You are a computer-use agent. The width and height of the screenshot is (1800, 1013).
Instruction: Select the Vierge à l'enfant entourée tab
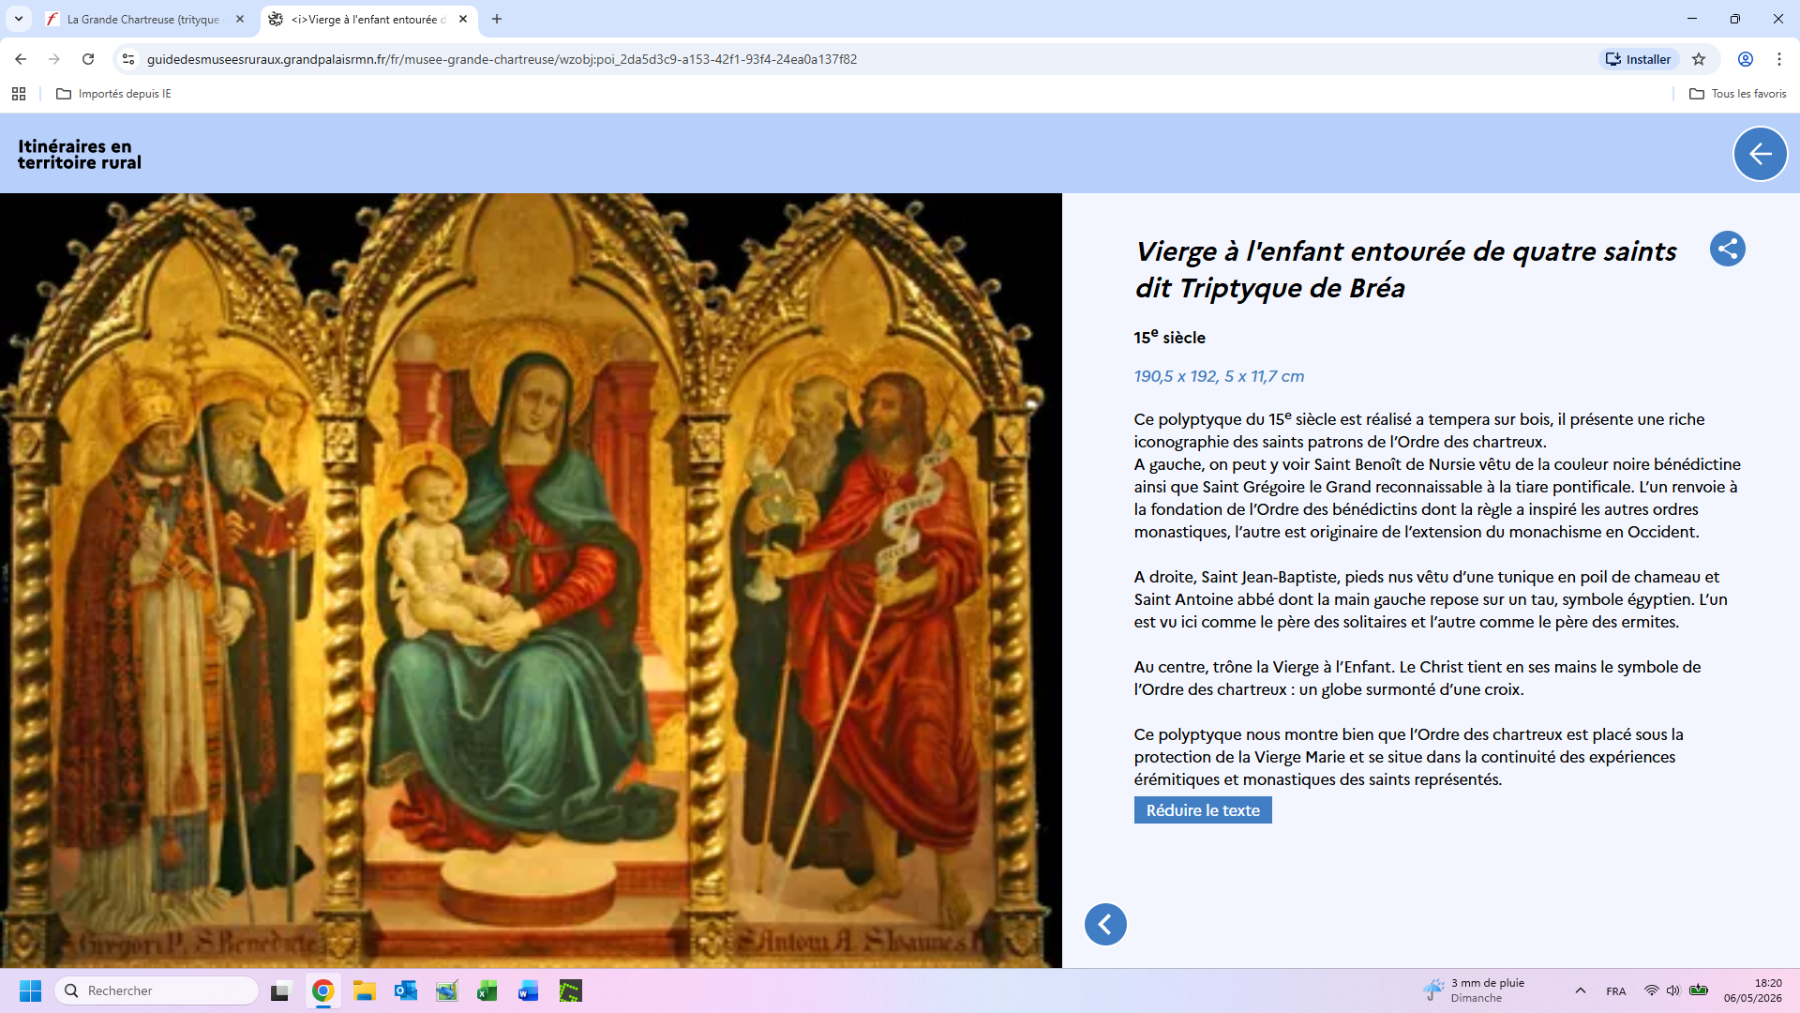click(368, 19)
